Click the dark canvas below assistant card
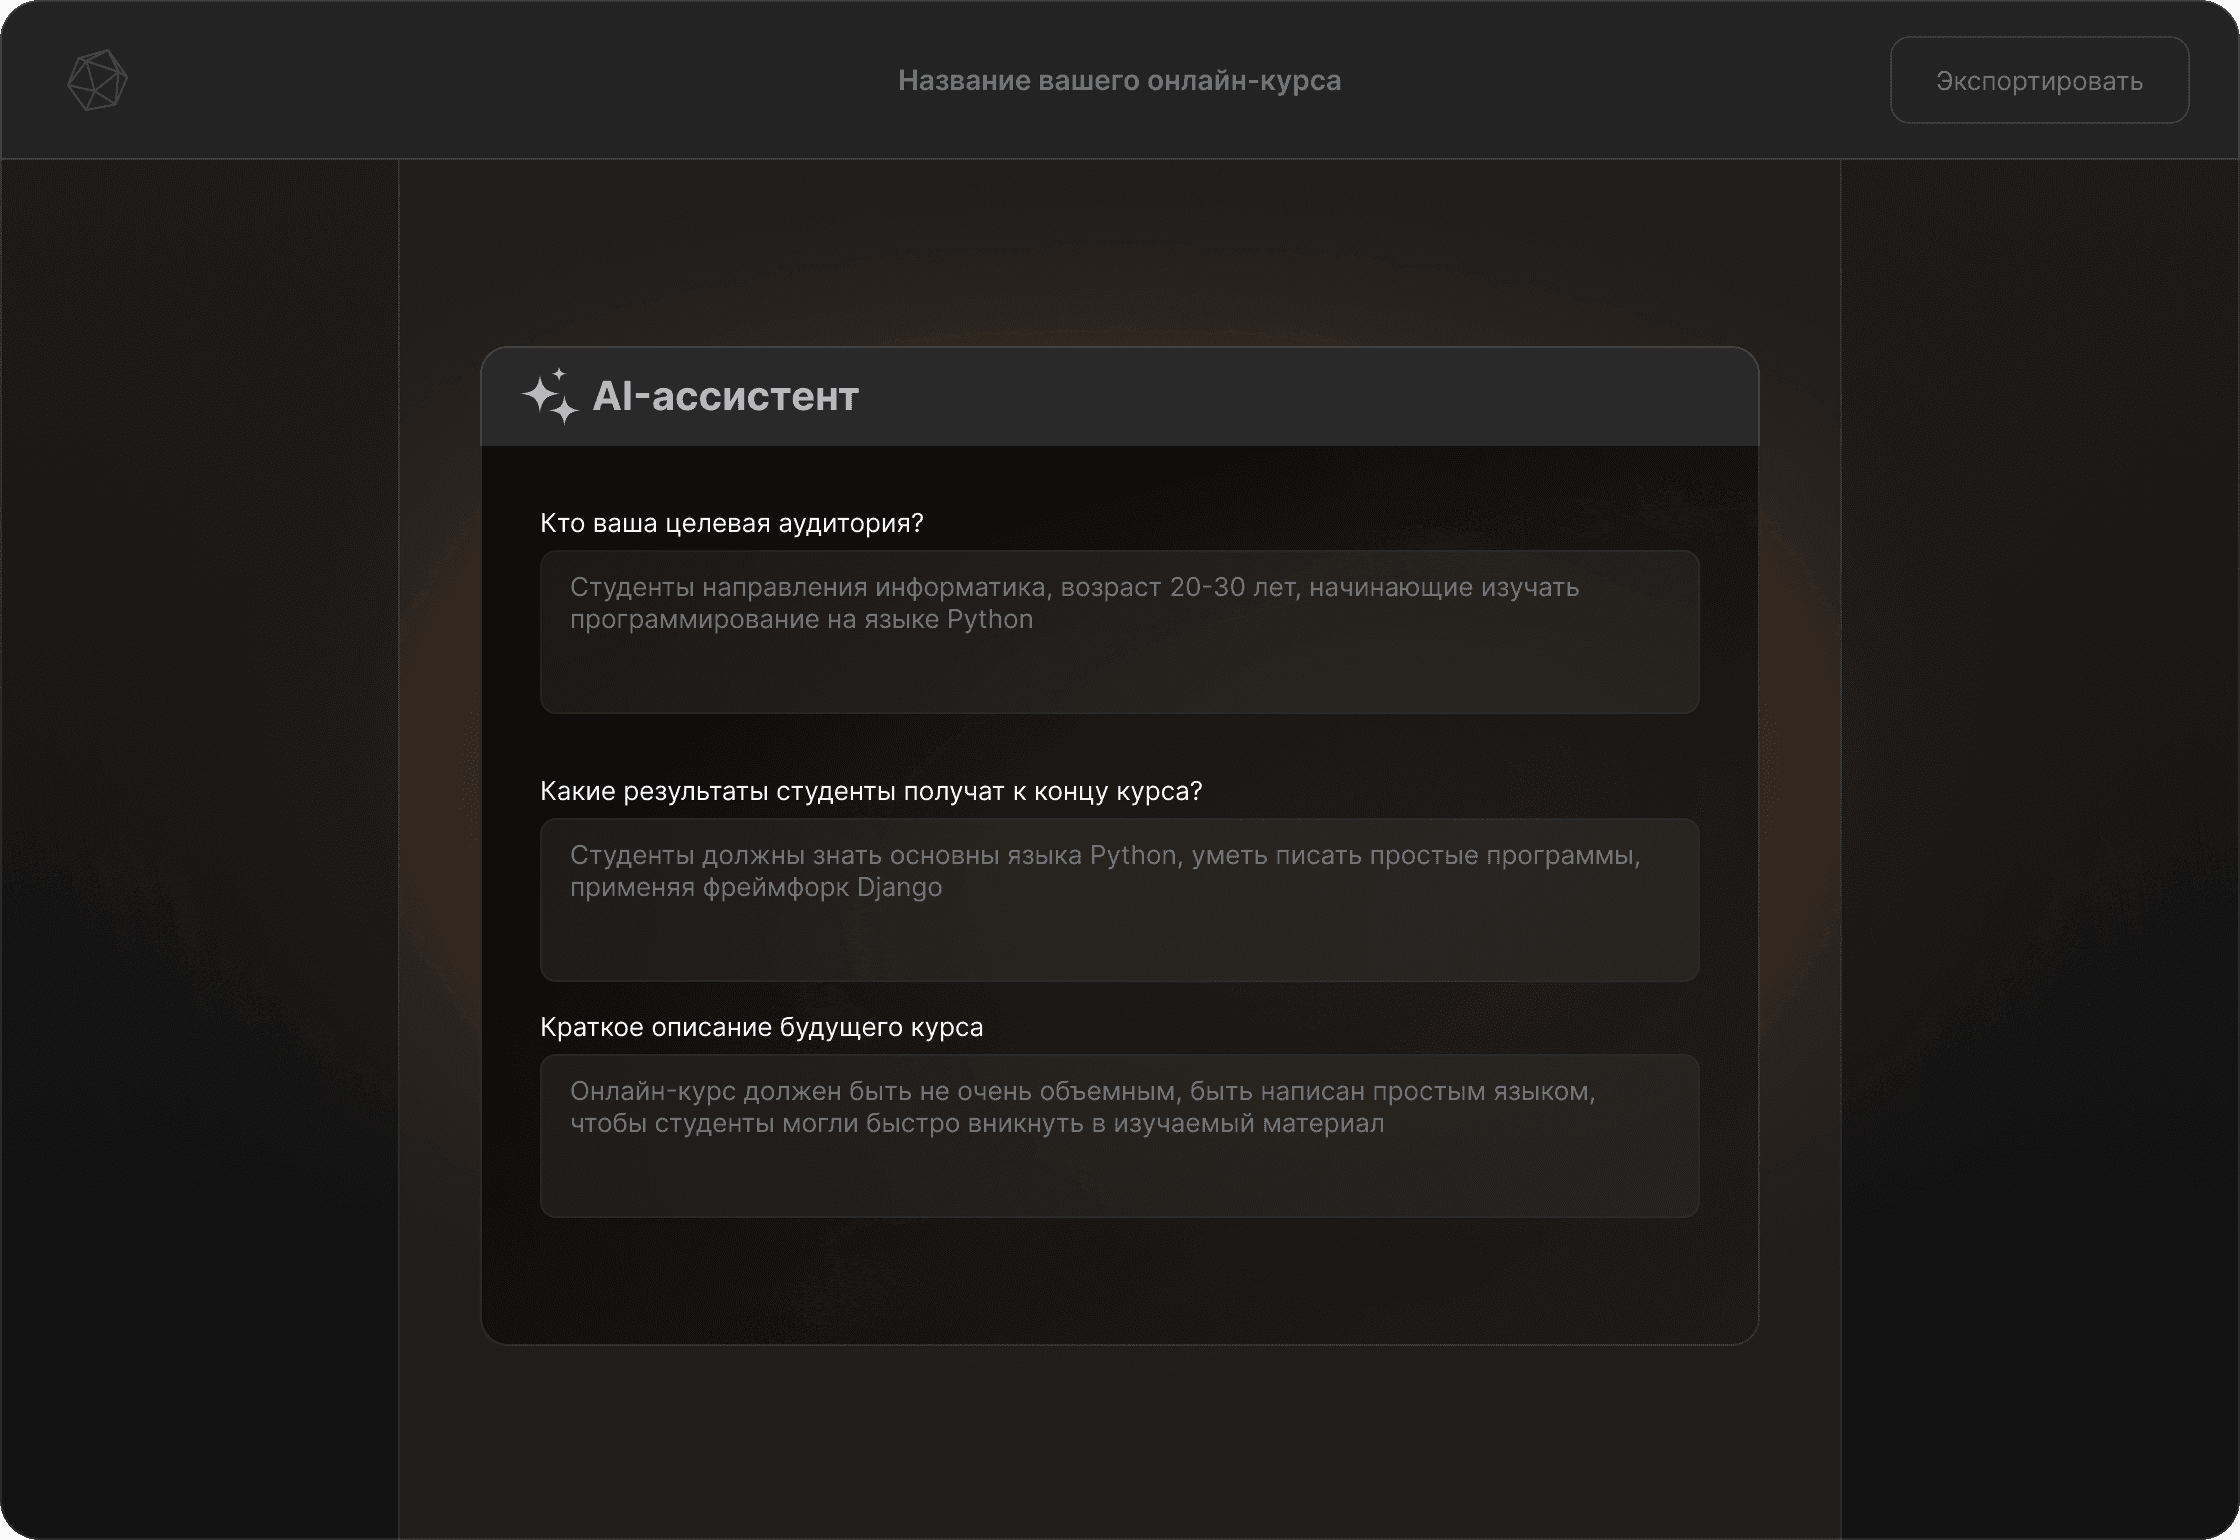The image size is (2240, 1540). pos(1119,1440)
